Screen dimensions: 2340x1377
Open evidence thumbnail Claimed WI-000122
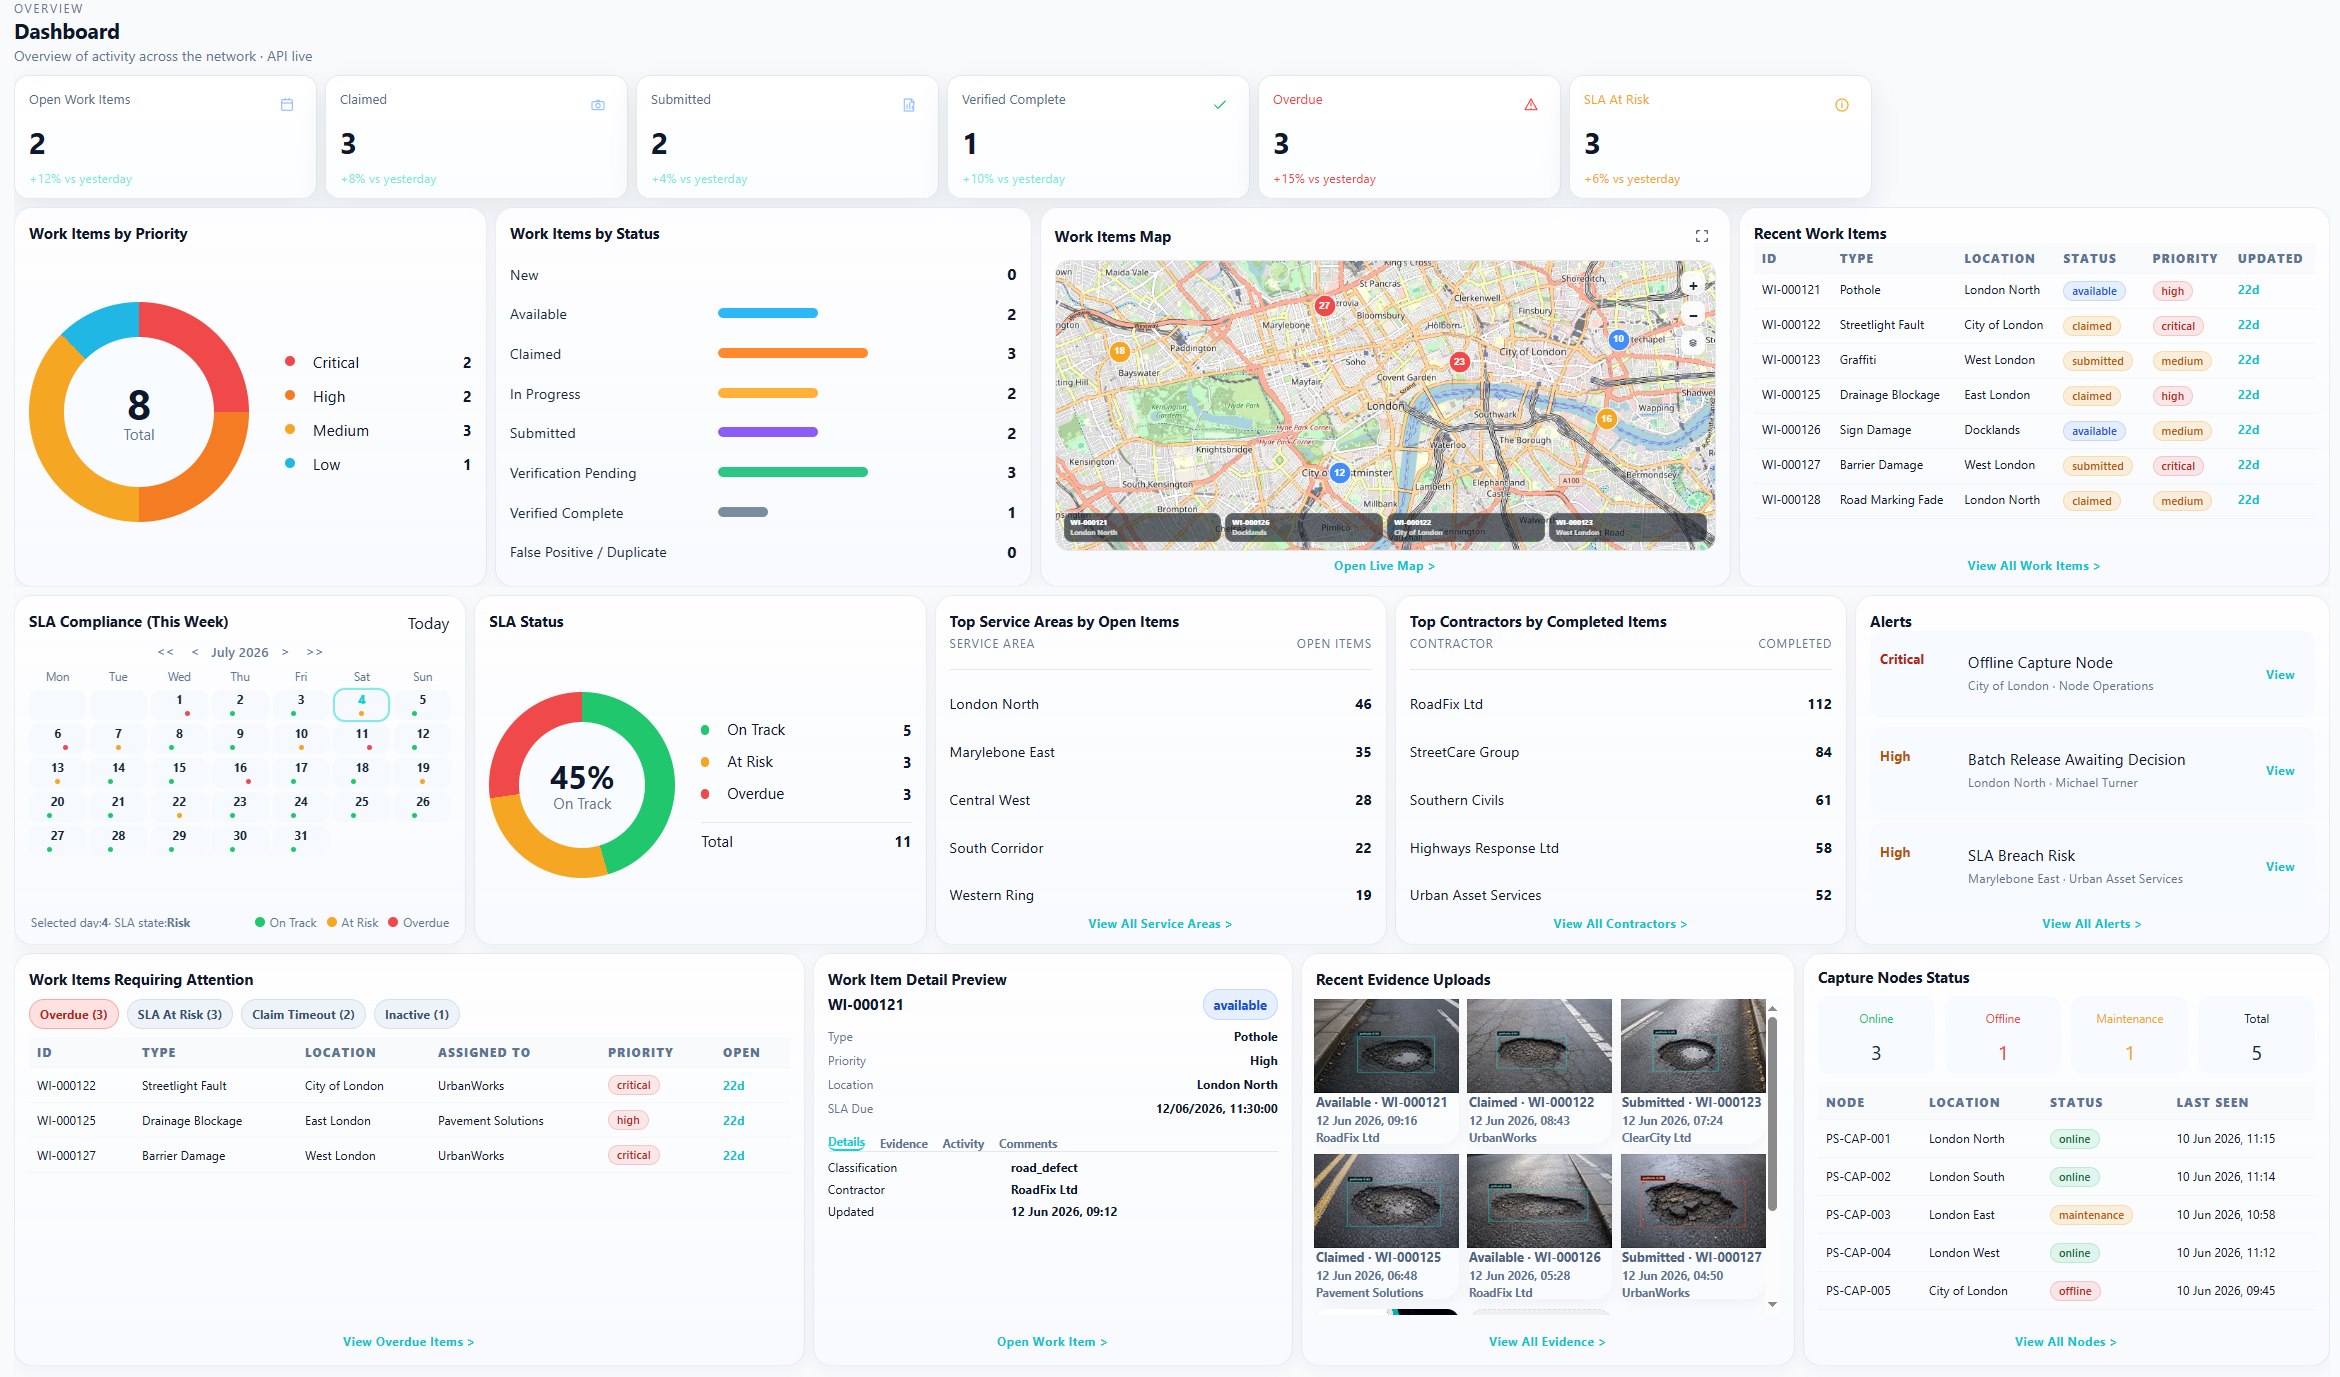(1539, 1045)
